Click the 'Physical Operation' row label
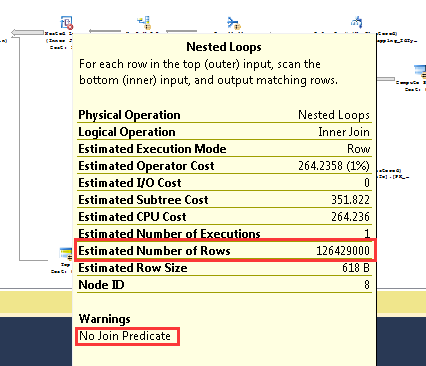Viewport: 426px width, 366px height. (x=129, y=115)
